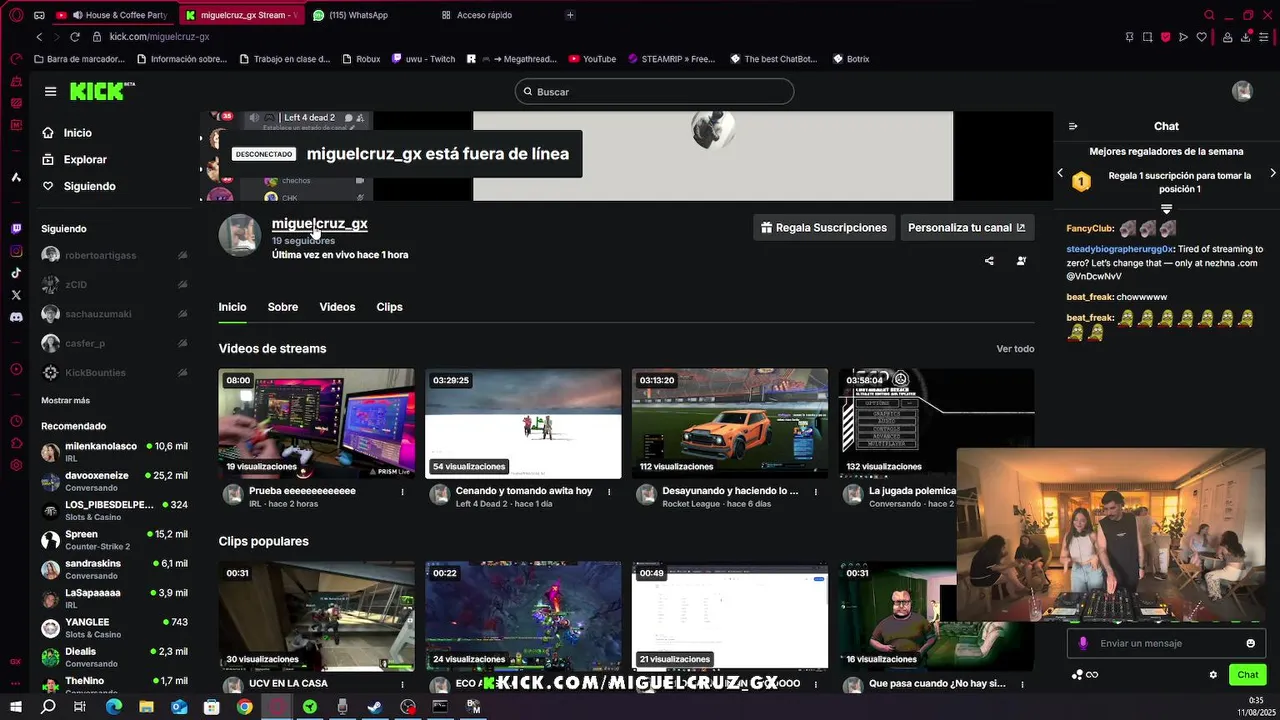
Task: Click the moderators user icon
Action: (x=1021, y=261)
